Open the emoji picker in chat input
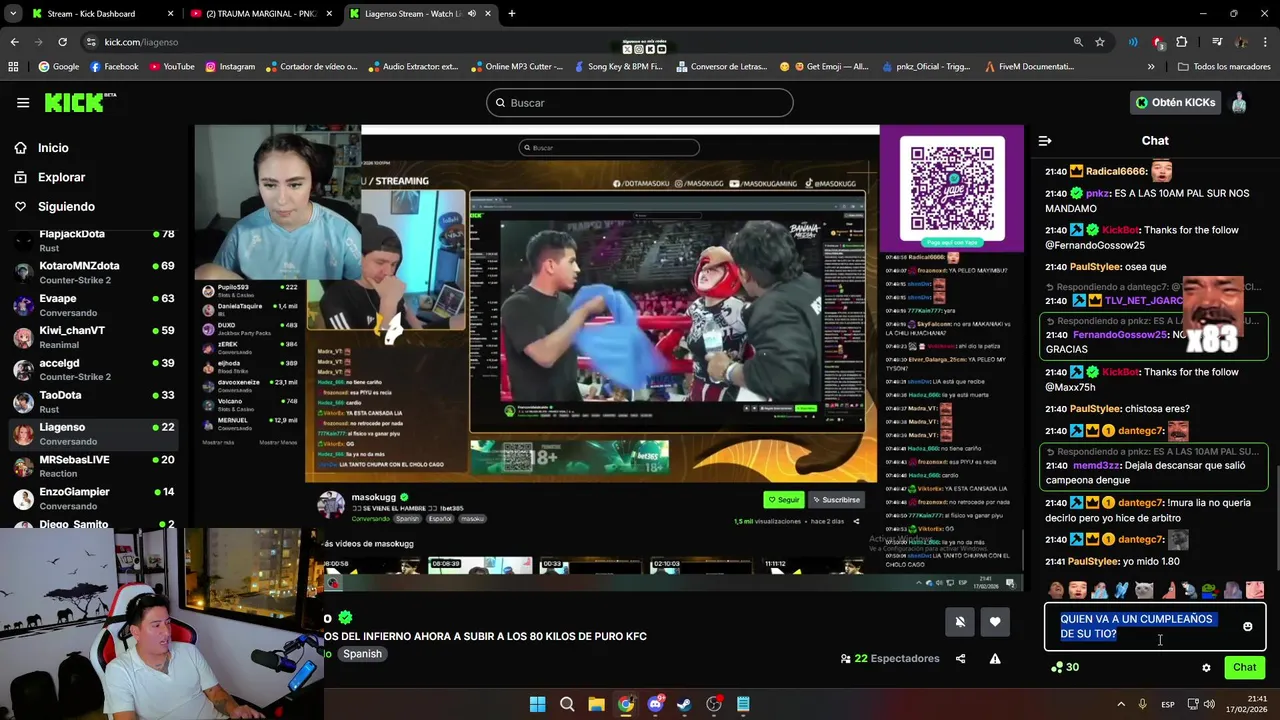1280x720 pixels. [1247, 627]
